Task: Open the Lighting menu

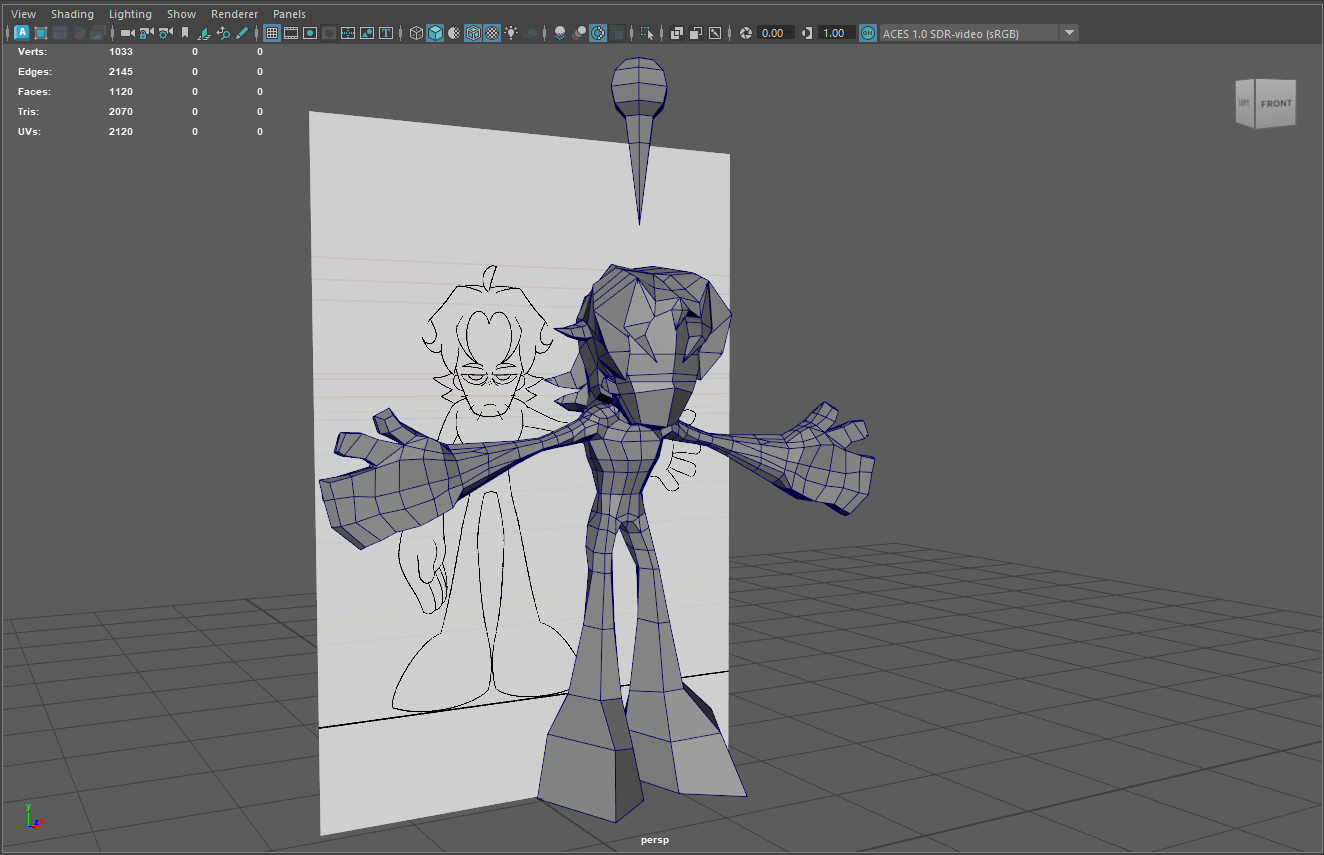Action: coord(130,14)
